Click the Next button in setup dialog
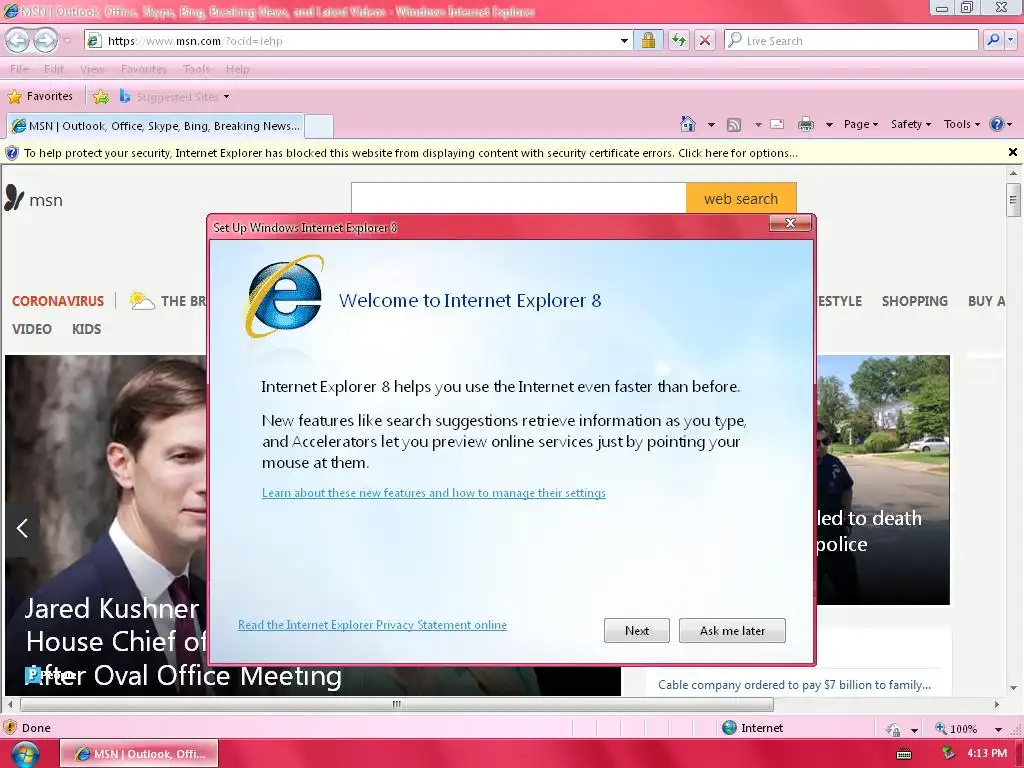 (x=637, y=630)
